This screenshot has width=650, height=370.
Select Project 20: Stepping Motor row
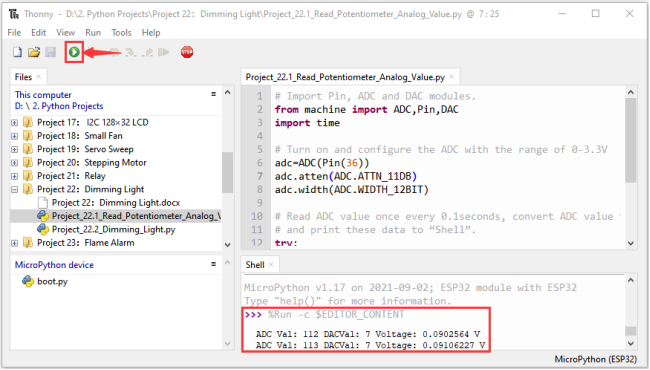pyautogui.click(x=116, y=162)
